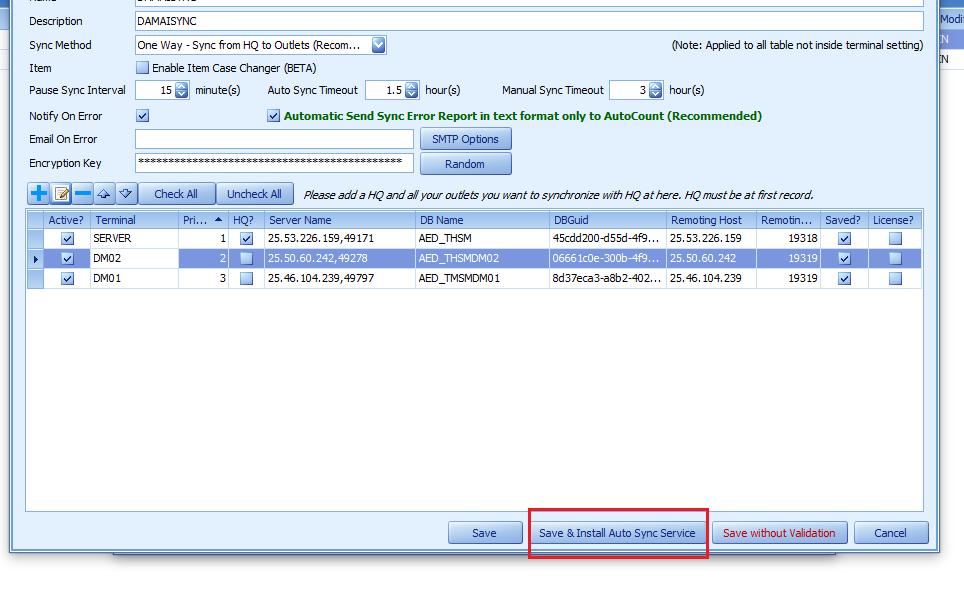The image size is (964, 603).
Task: Open SMTP Options
Action: (465, 139)
